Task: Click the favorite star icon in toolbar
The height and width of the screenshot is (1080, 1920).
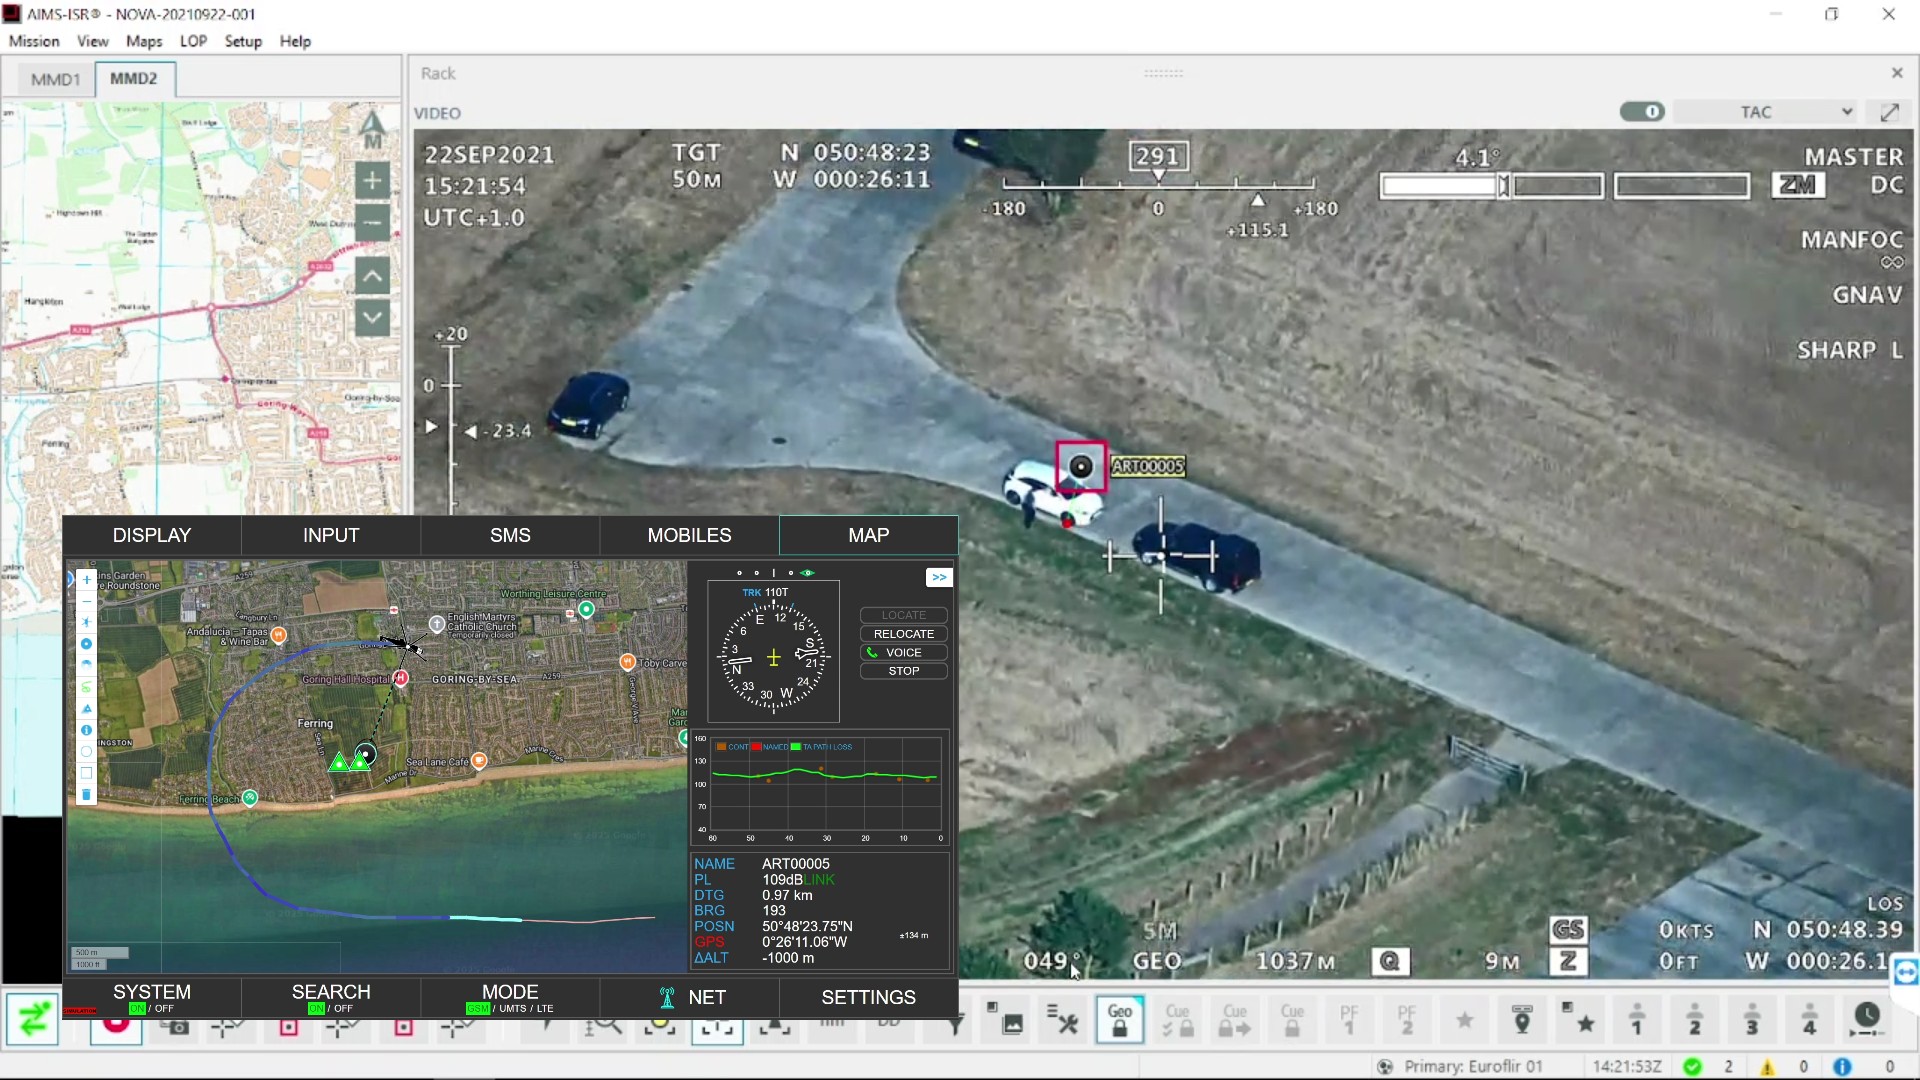Action: [x=1465, y=1019]
